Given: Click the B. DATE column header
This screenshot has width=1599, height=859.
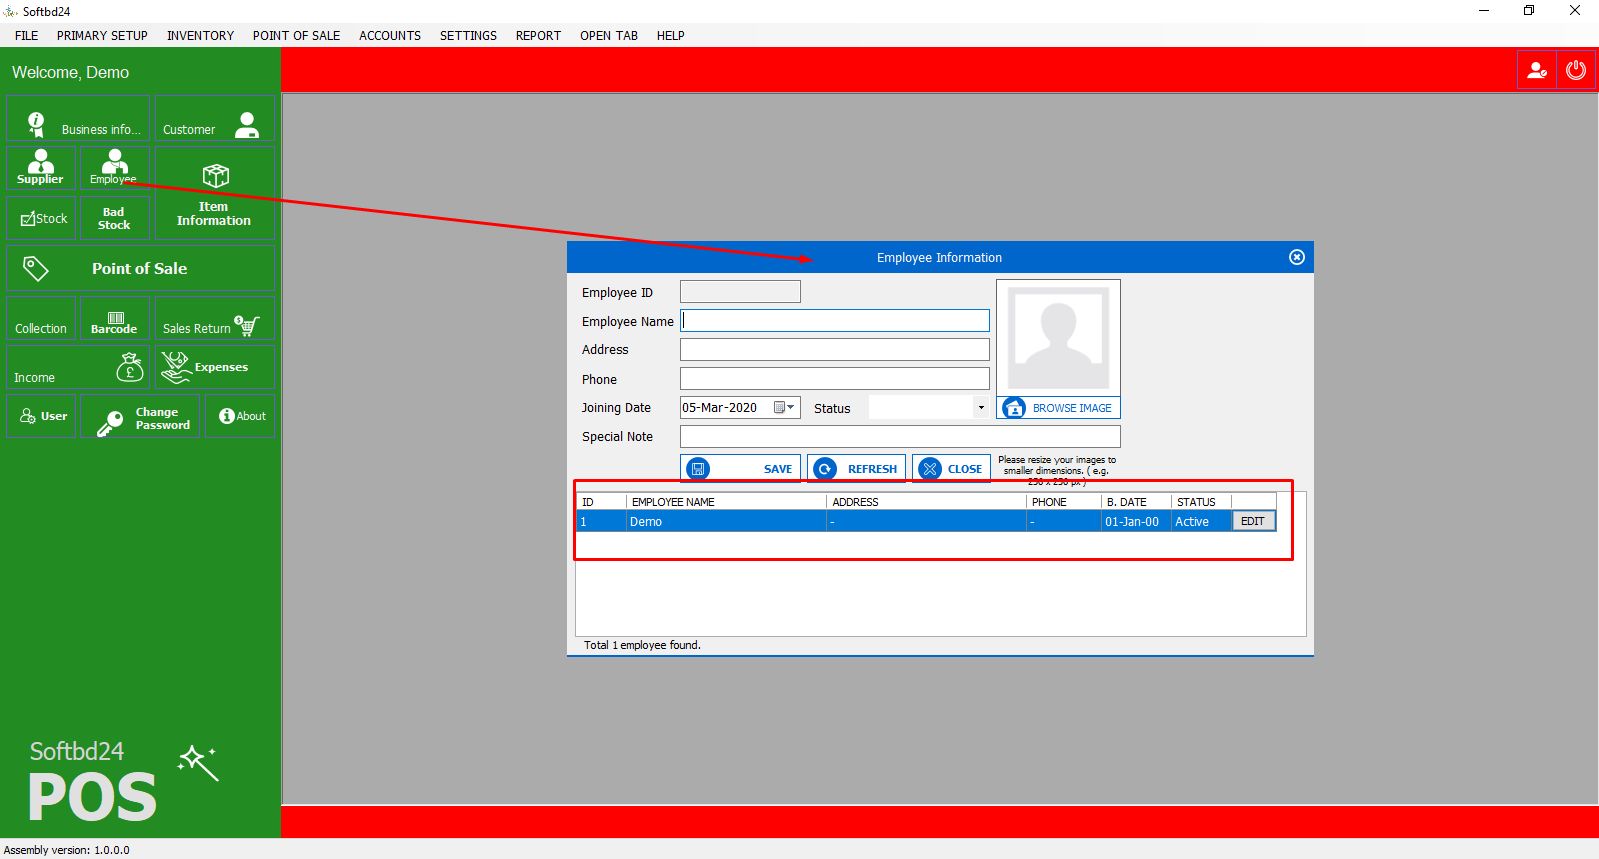Looking at the screenshot, I should [x=1136, y=501].
